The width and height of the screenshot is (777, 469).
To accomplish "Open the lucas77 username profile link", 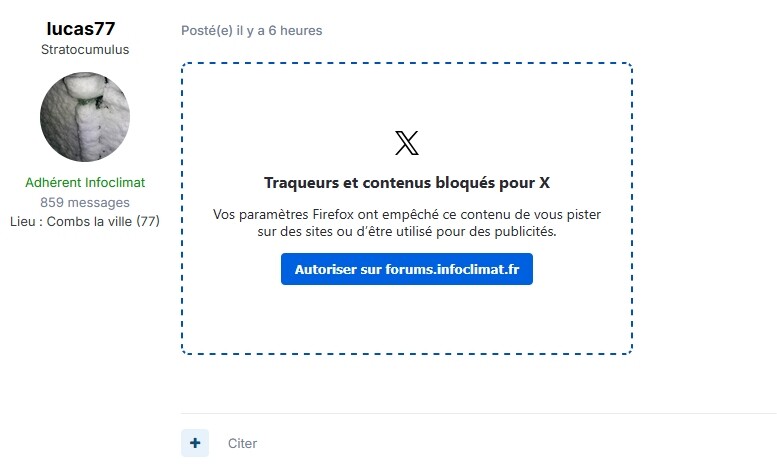I will point(81,29).
